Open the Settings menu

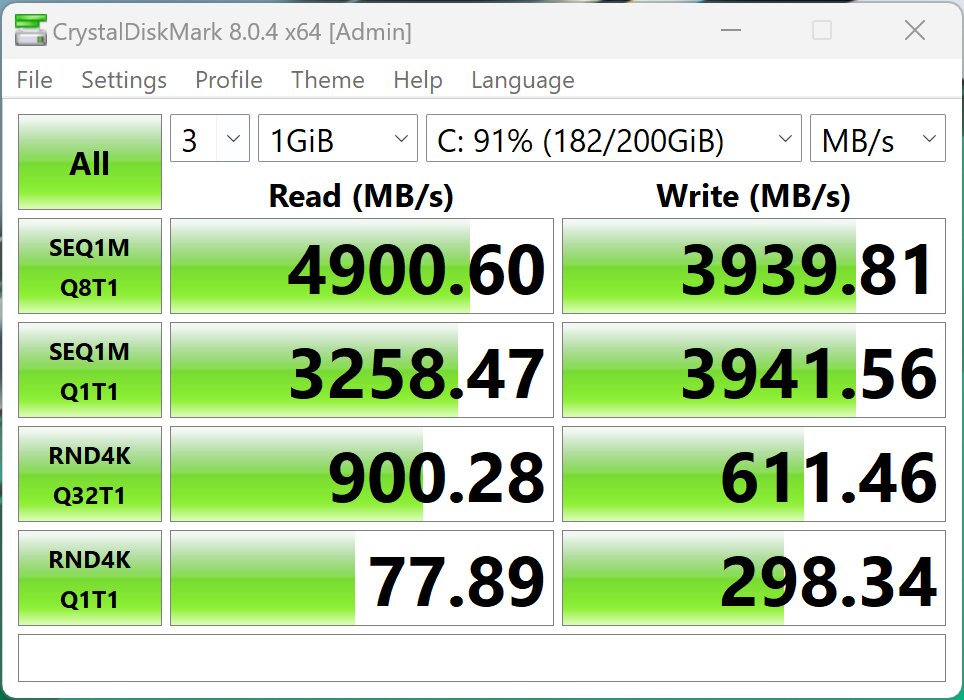[124, 80]
